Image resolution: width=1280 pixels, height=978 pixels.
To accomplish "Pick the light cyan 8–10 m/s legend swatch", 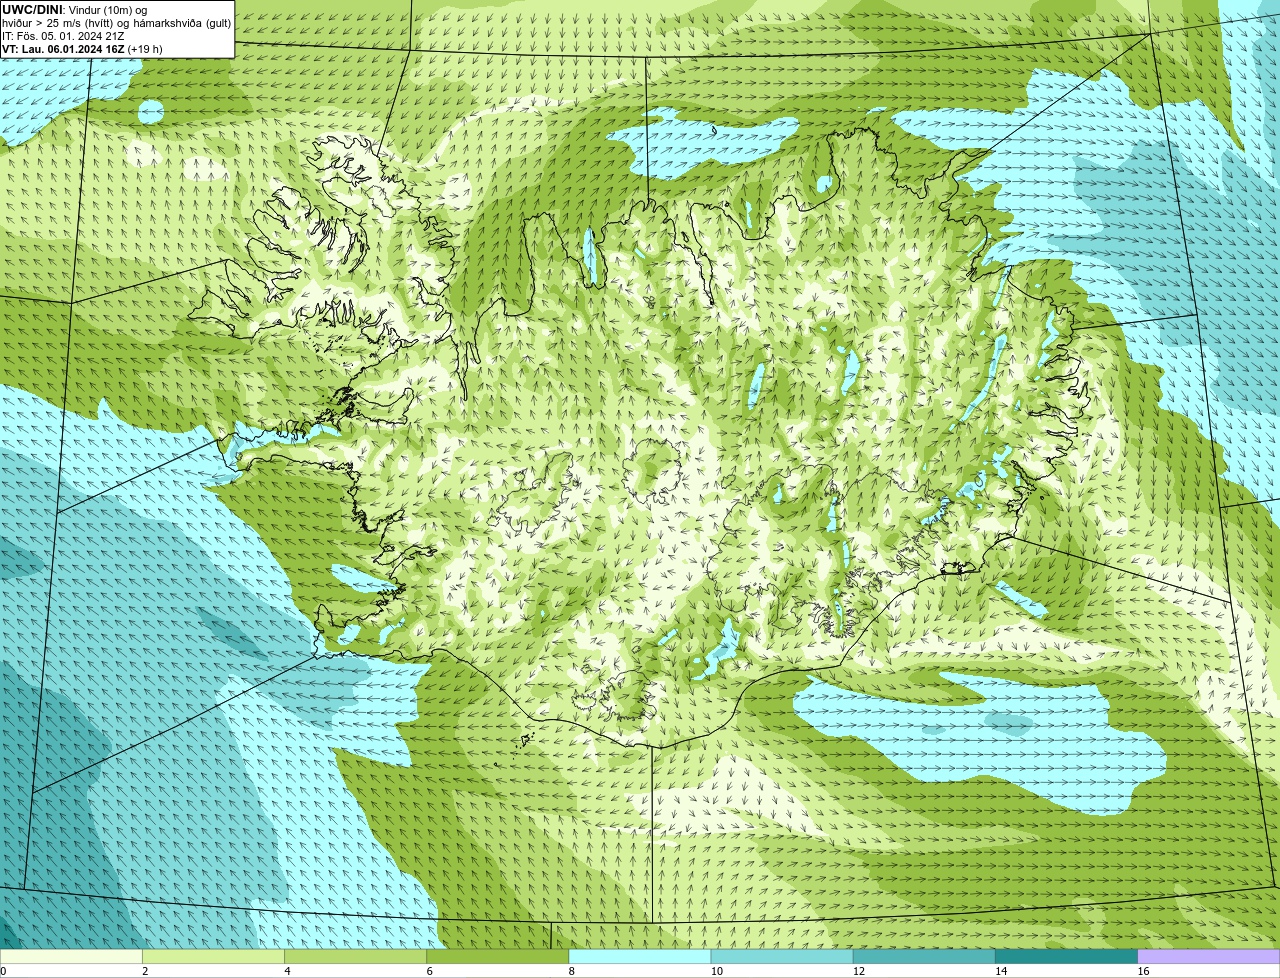I will (x=640, y=956).
